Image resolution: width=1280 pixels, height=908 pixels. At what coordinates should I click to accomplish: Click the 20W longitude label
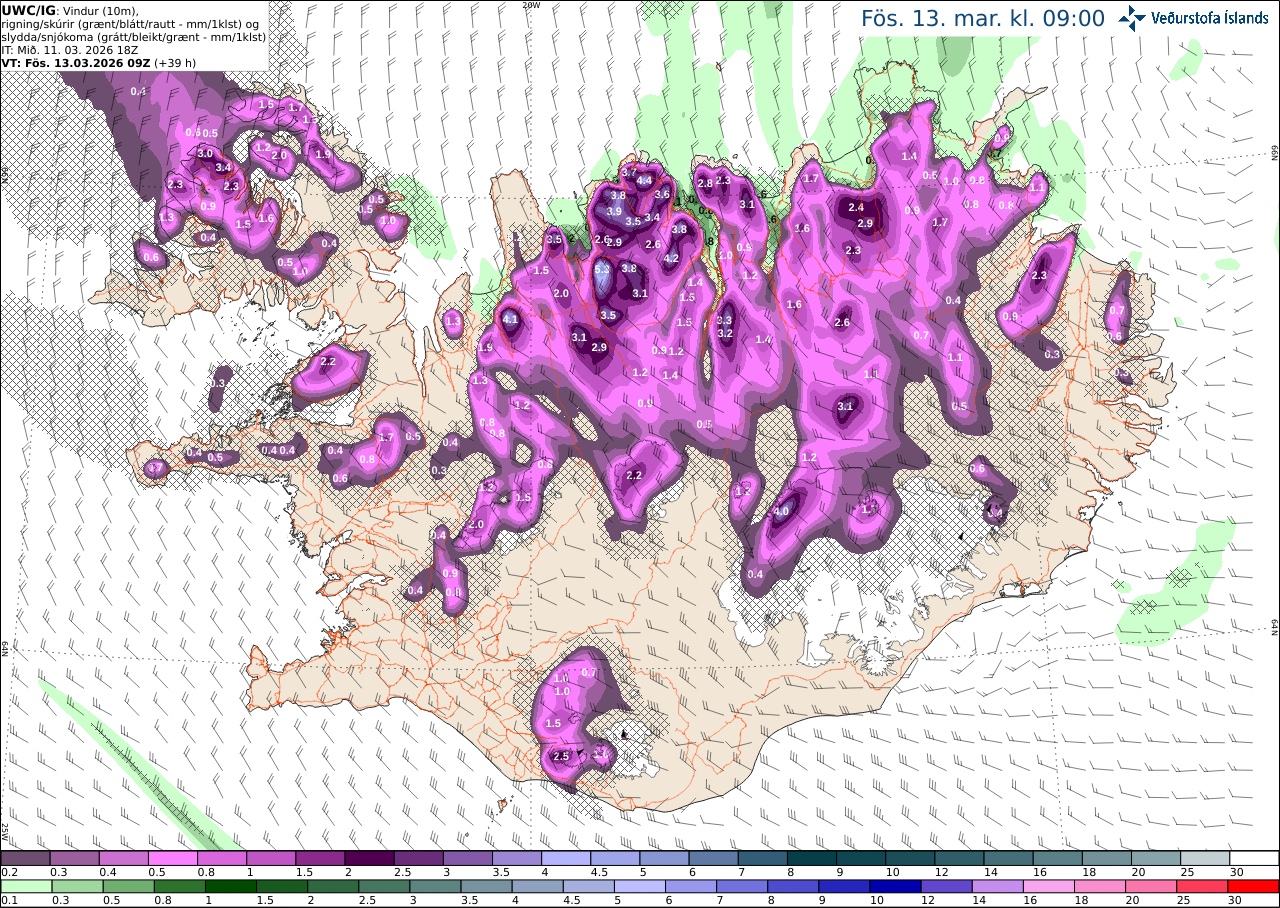coord(531,5)
